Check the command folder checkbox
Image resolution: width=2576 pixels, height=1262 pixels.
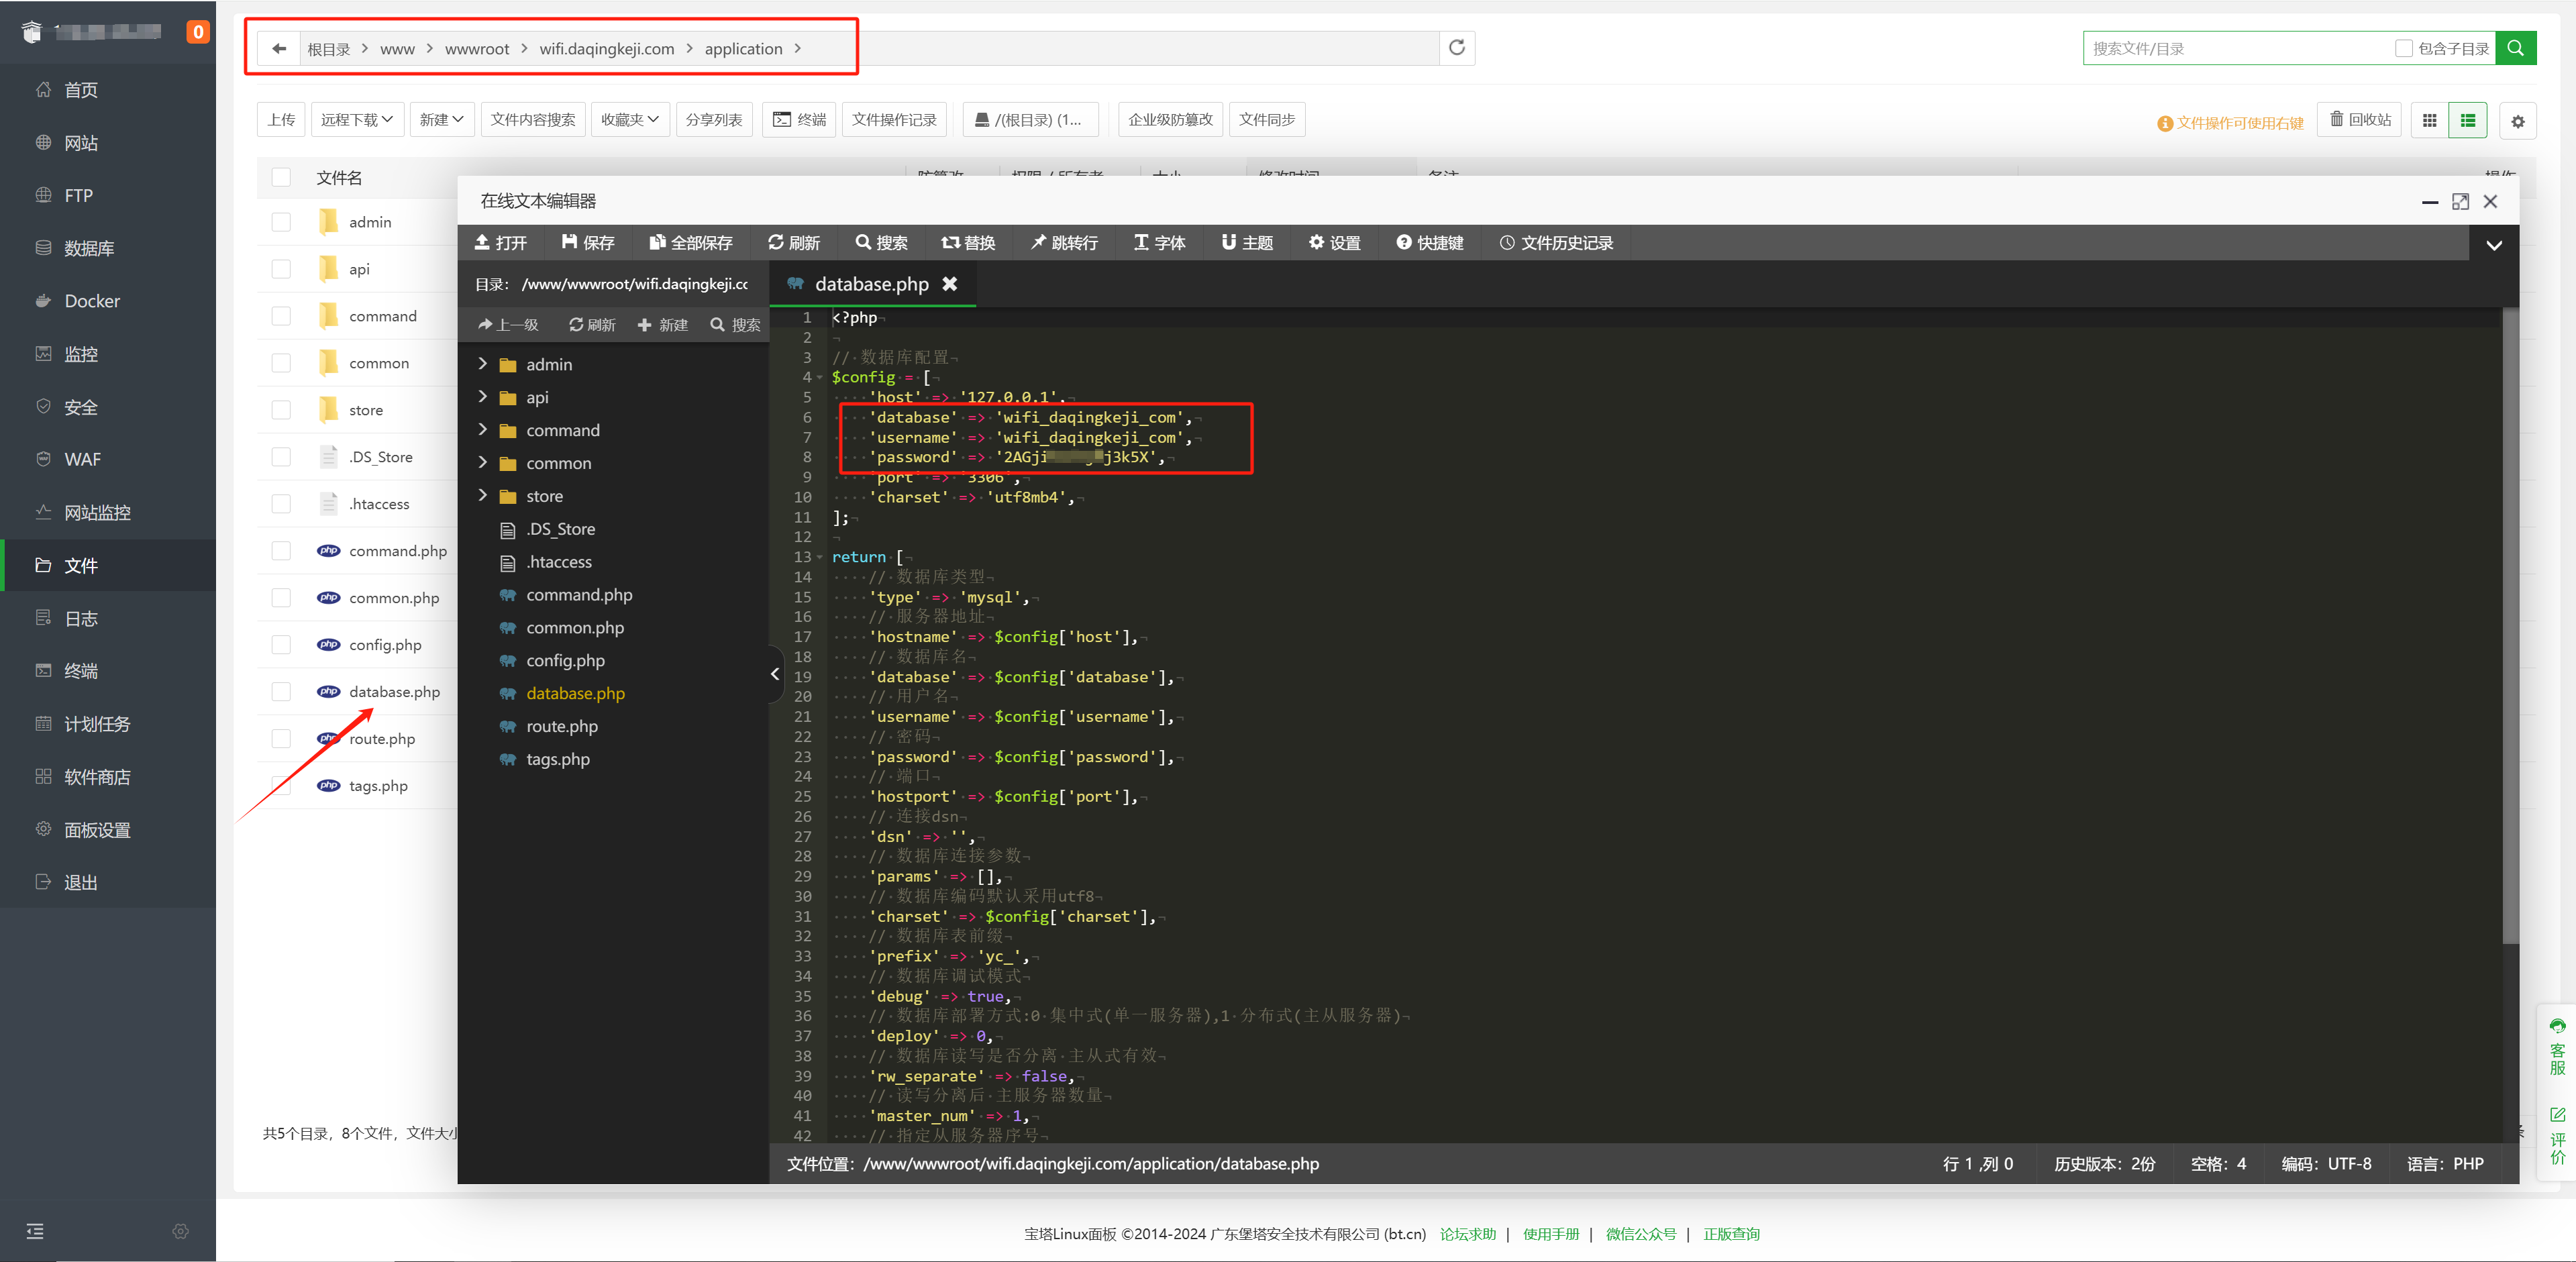281,316
